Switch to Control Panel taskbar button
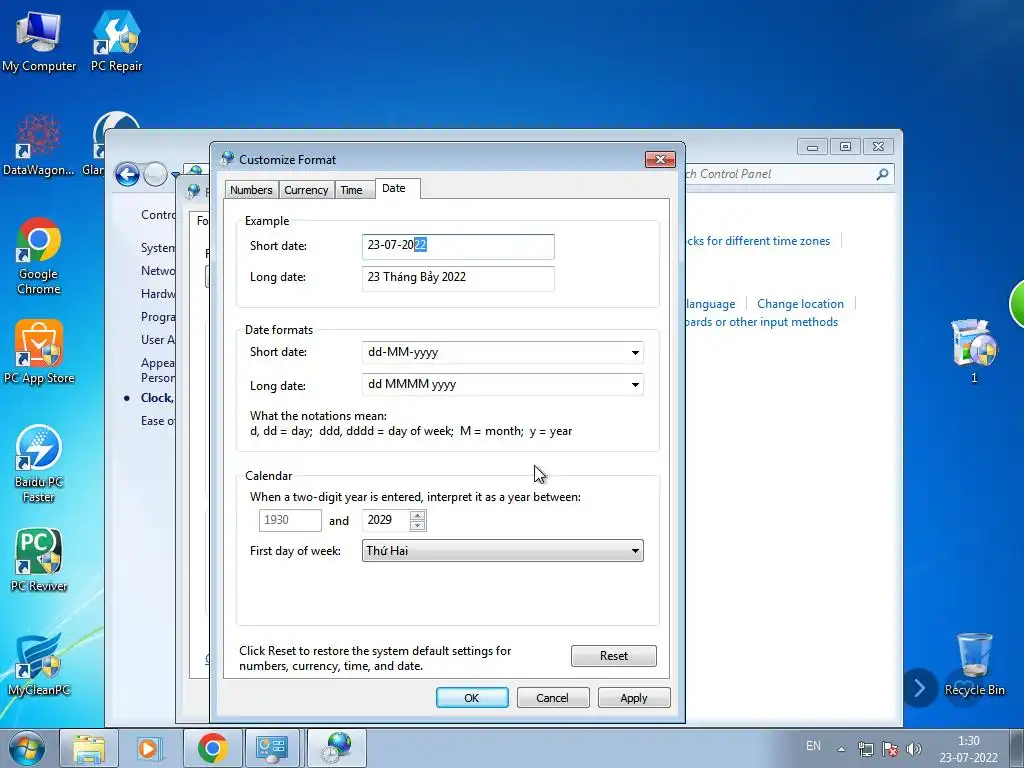 (272, 748)
